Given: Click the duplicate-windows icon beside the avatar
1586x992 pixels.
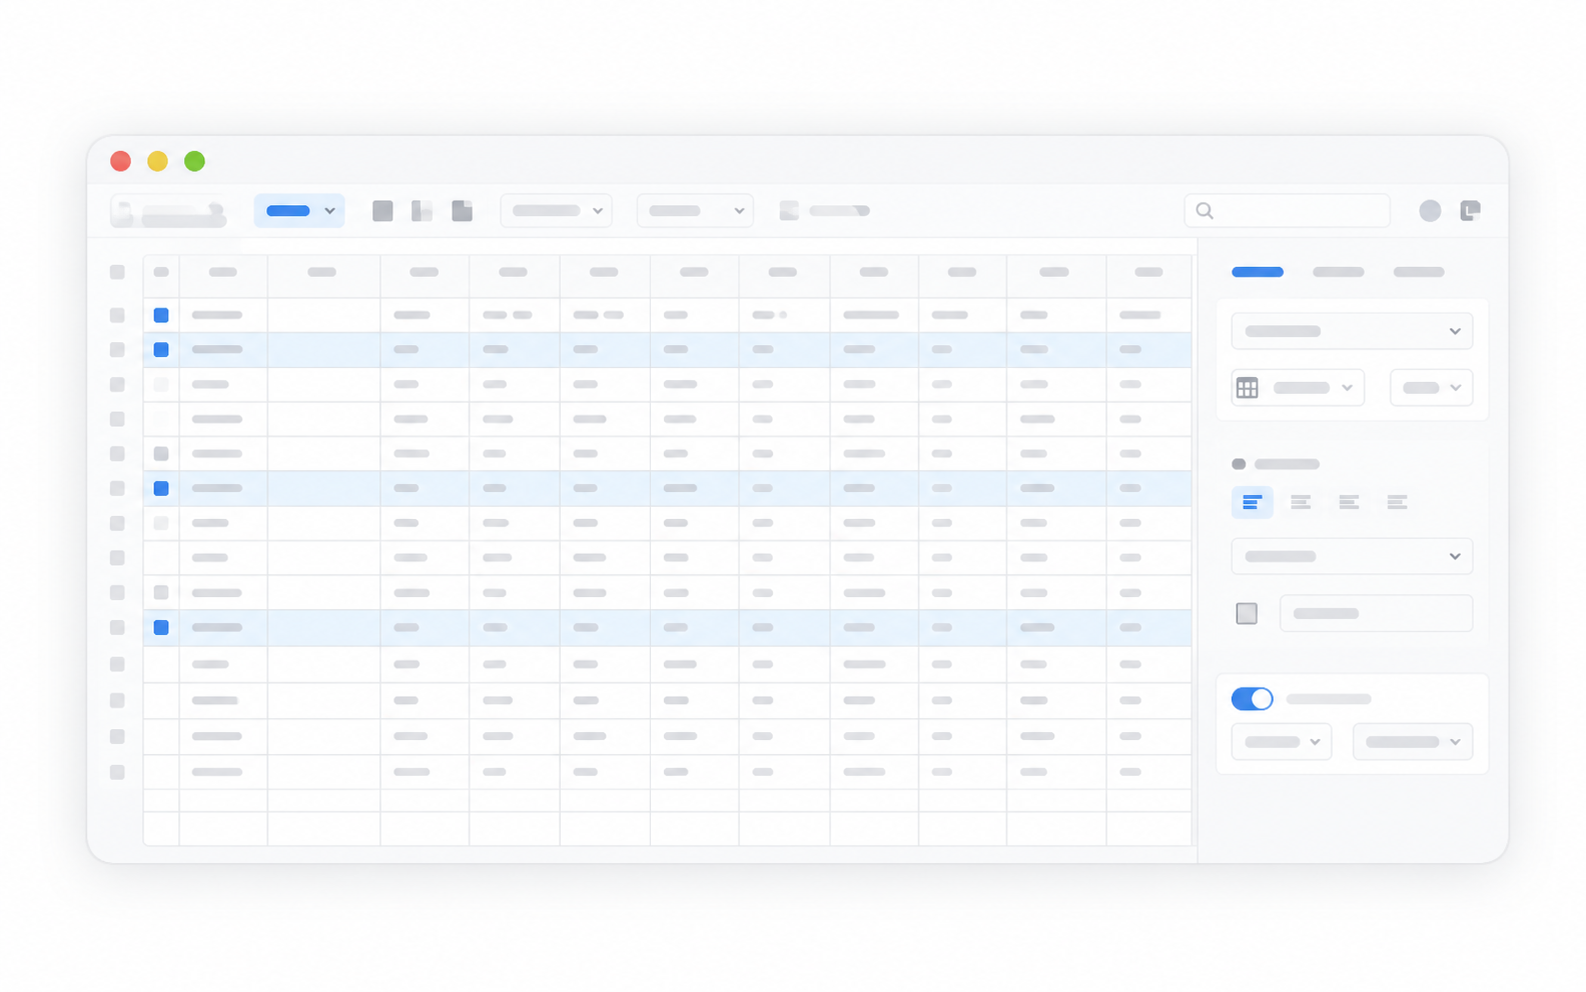Looking at the screenshot, I should tap(1470, 211).
